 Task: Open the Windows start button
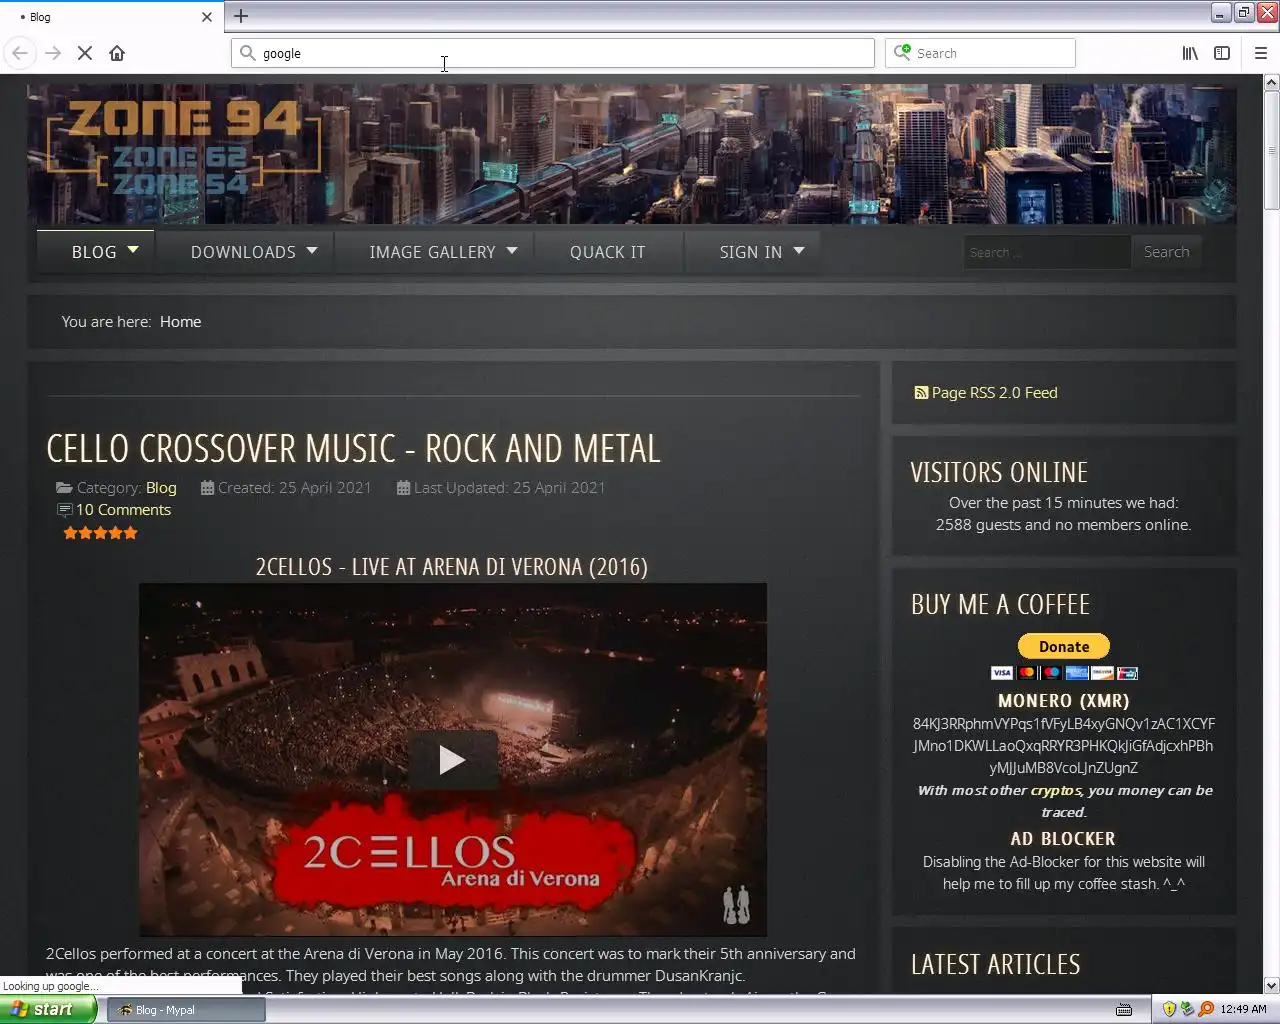(x=48, y=1009)
